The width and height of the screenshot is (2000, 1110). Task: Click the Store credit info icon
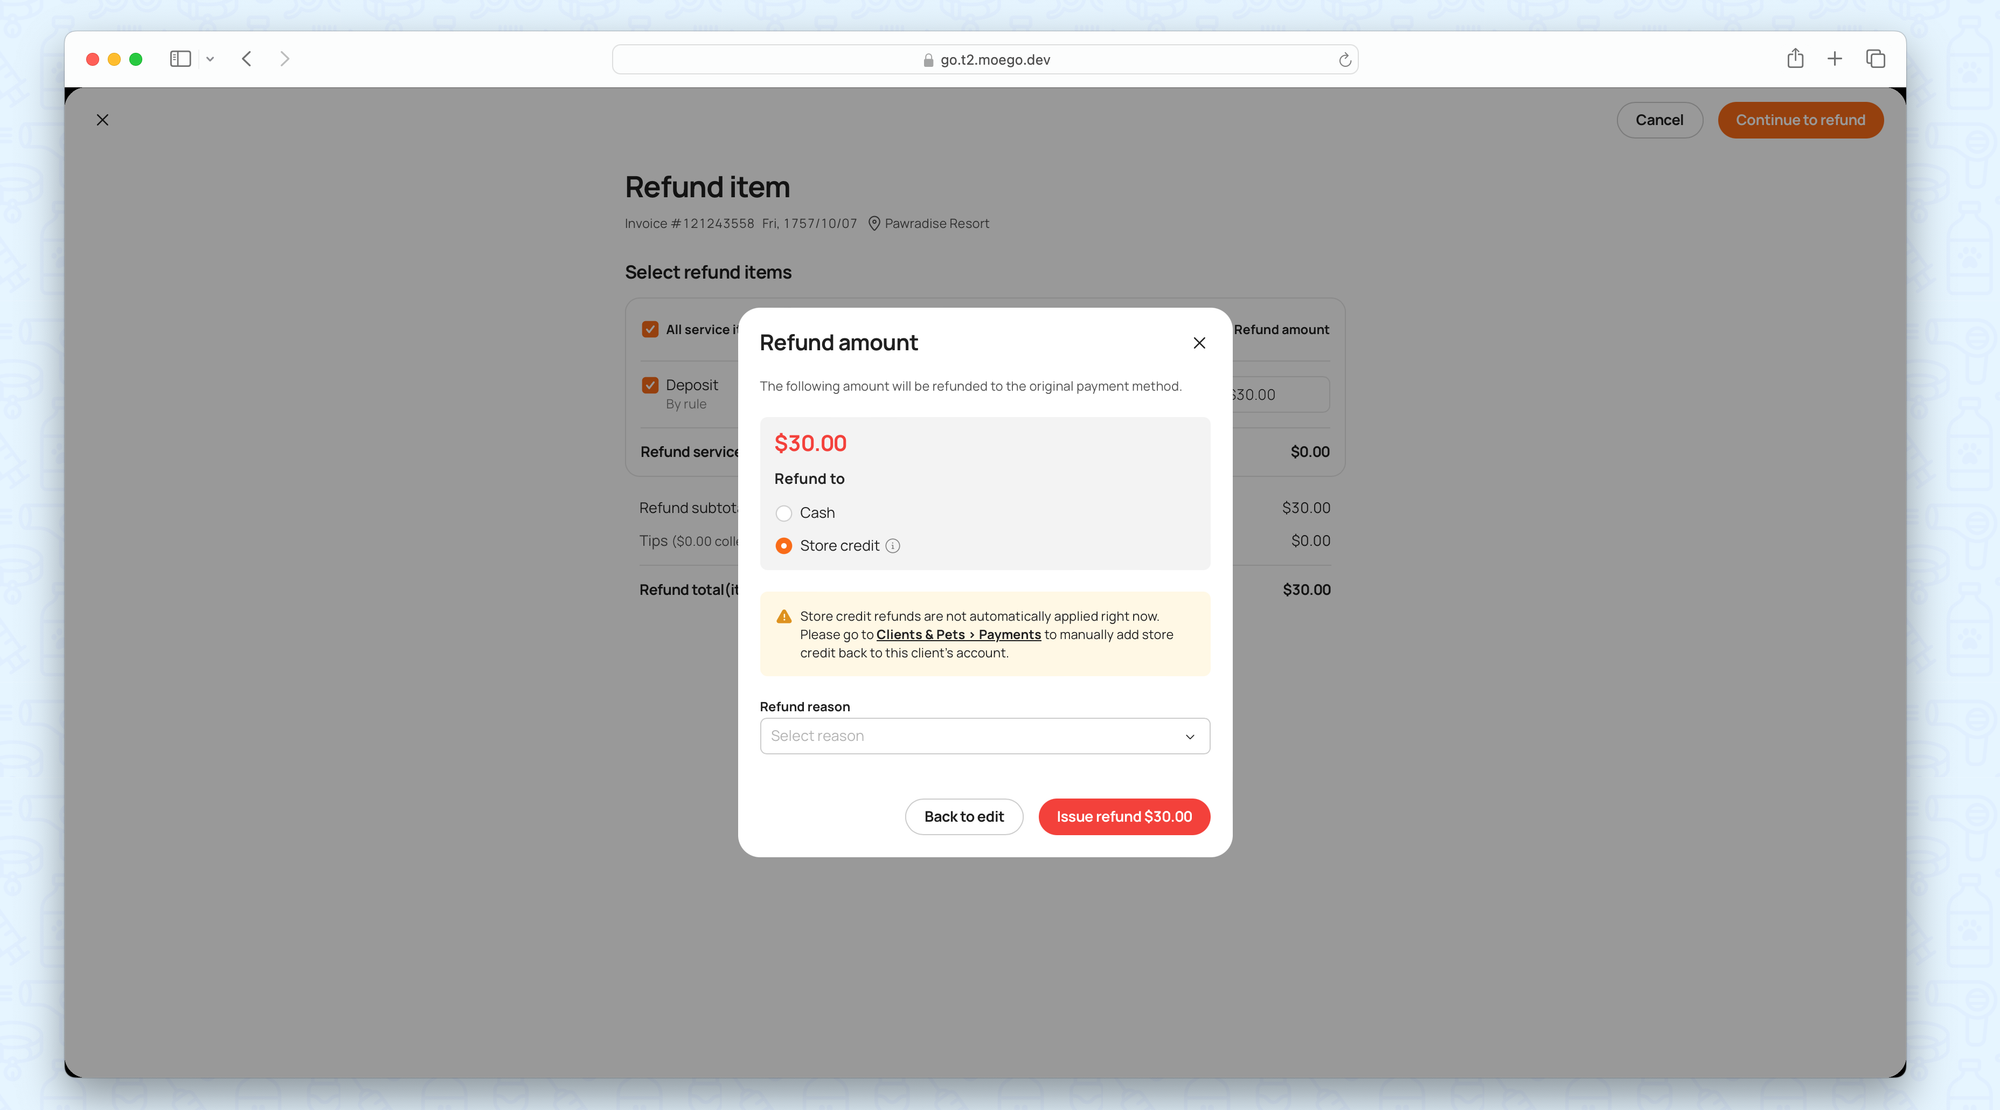click(893, 546)
